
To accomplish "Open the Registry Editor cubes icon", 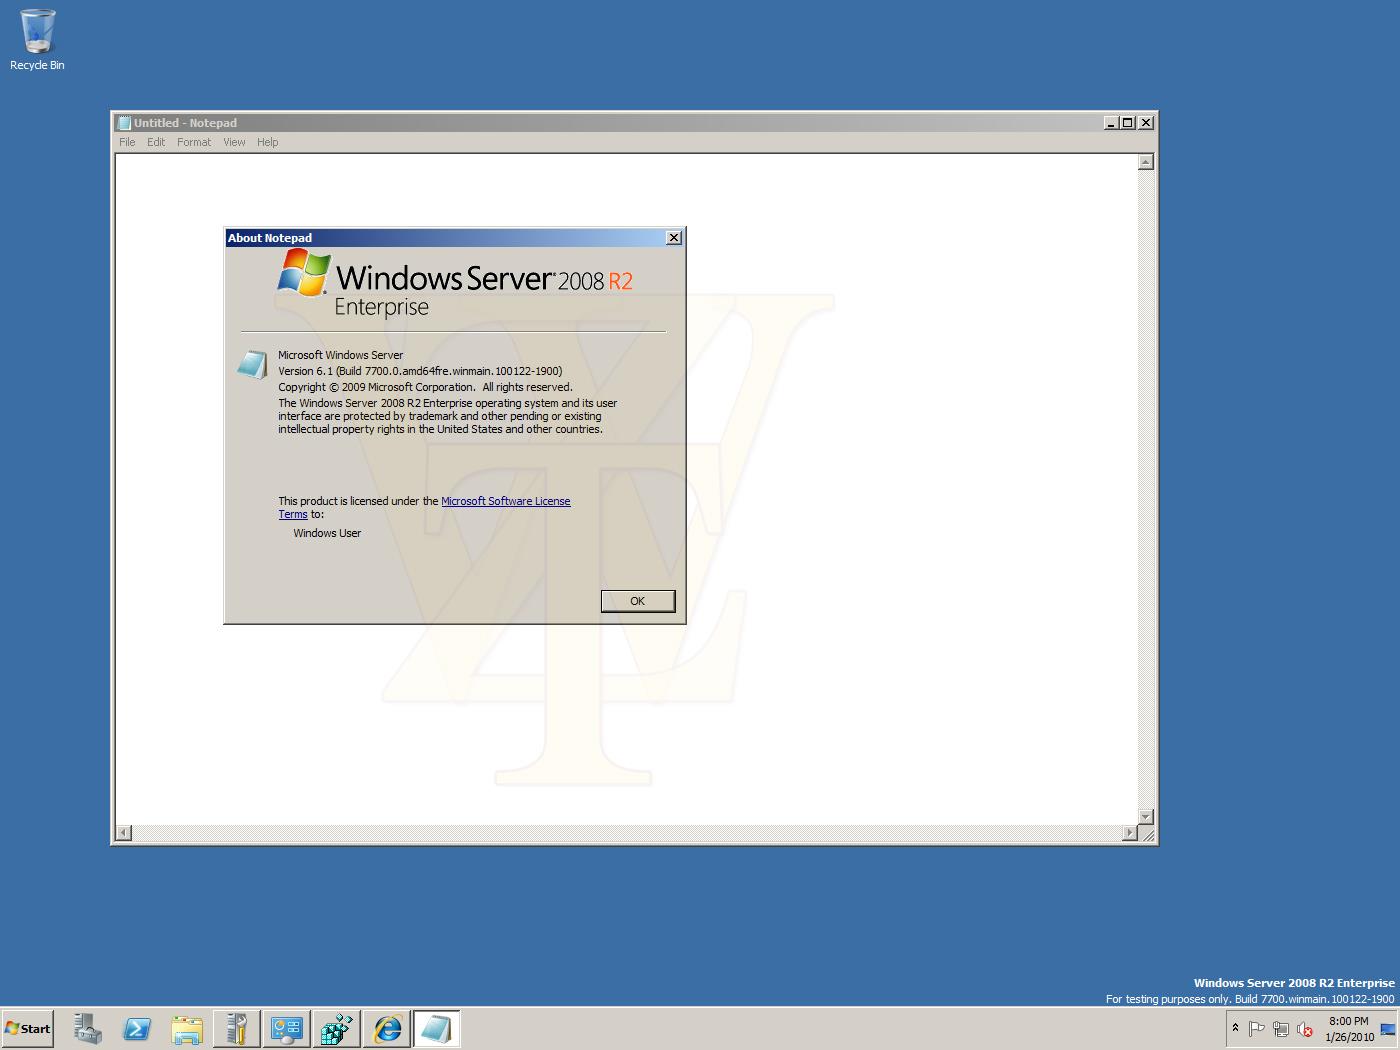I will pos(336,1028).
